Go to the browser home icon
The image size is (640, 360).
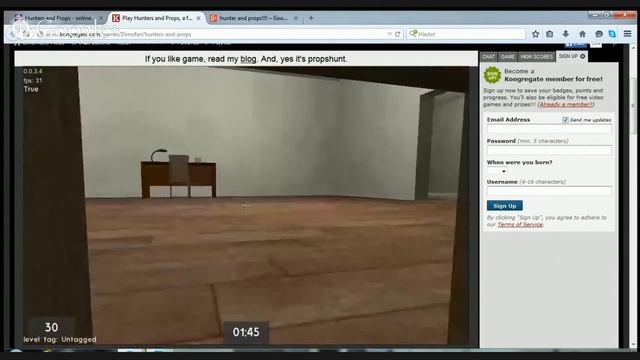pos(582,34)
